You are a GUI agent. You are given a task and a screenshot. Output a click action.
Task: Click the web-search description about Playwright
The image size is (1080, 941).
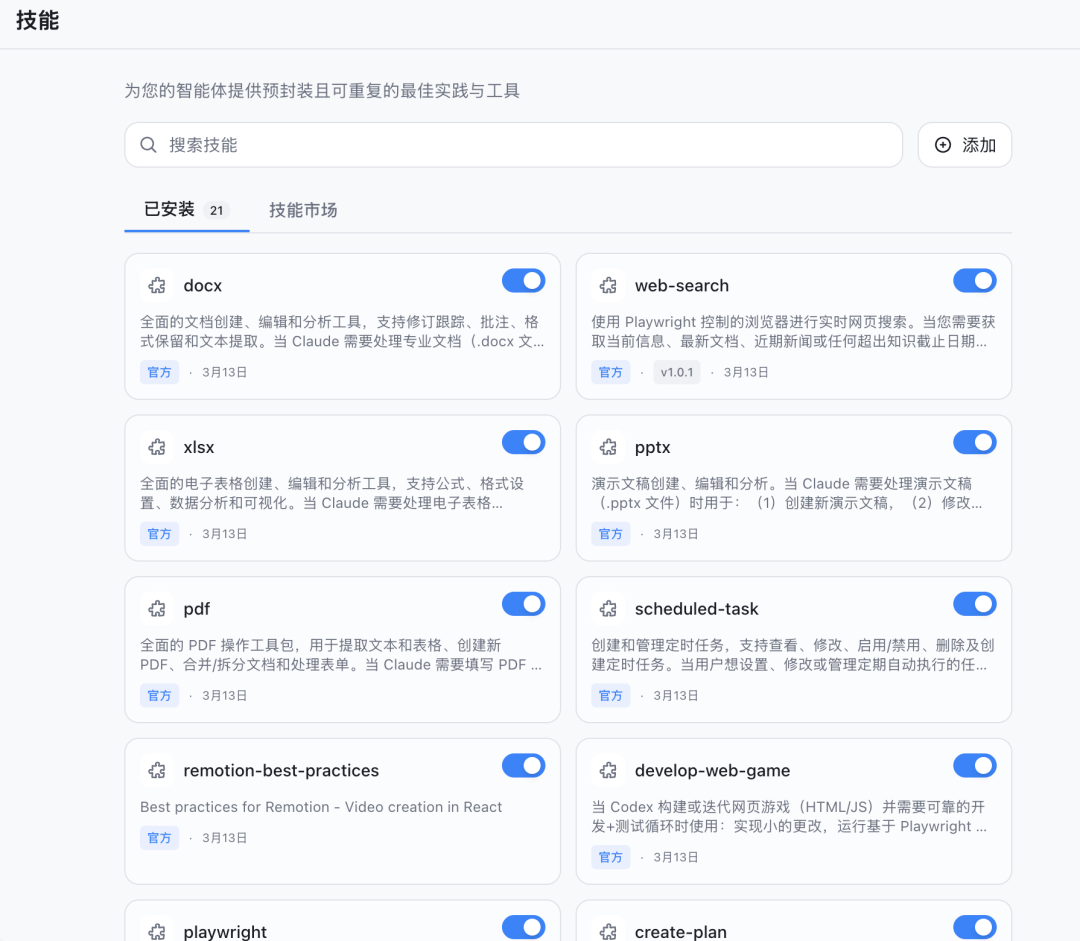pyautogui.click(x=793, y=331)
